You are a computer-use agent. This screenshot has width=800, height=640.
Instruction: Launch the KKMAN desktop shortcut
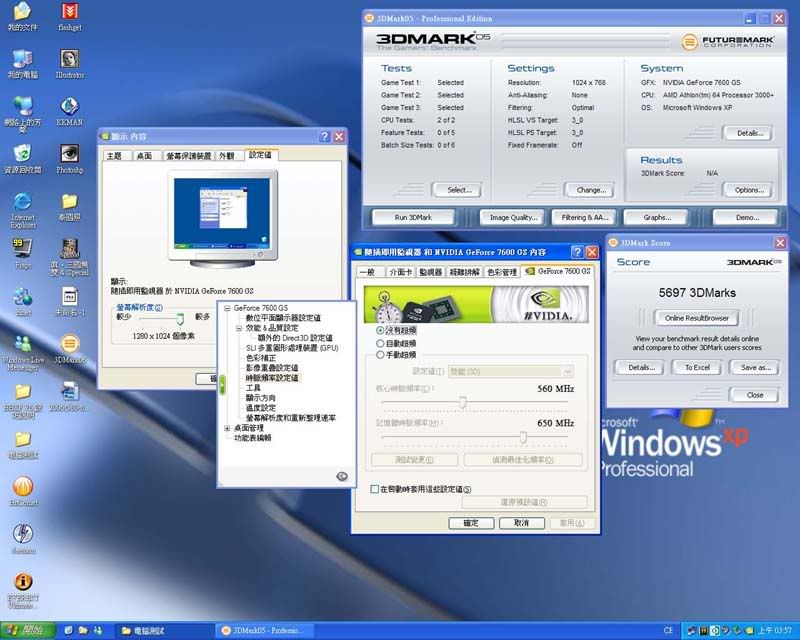pos(70,111)
